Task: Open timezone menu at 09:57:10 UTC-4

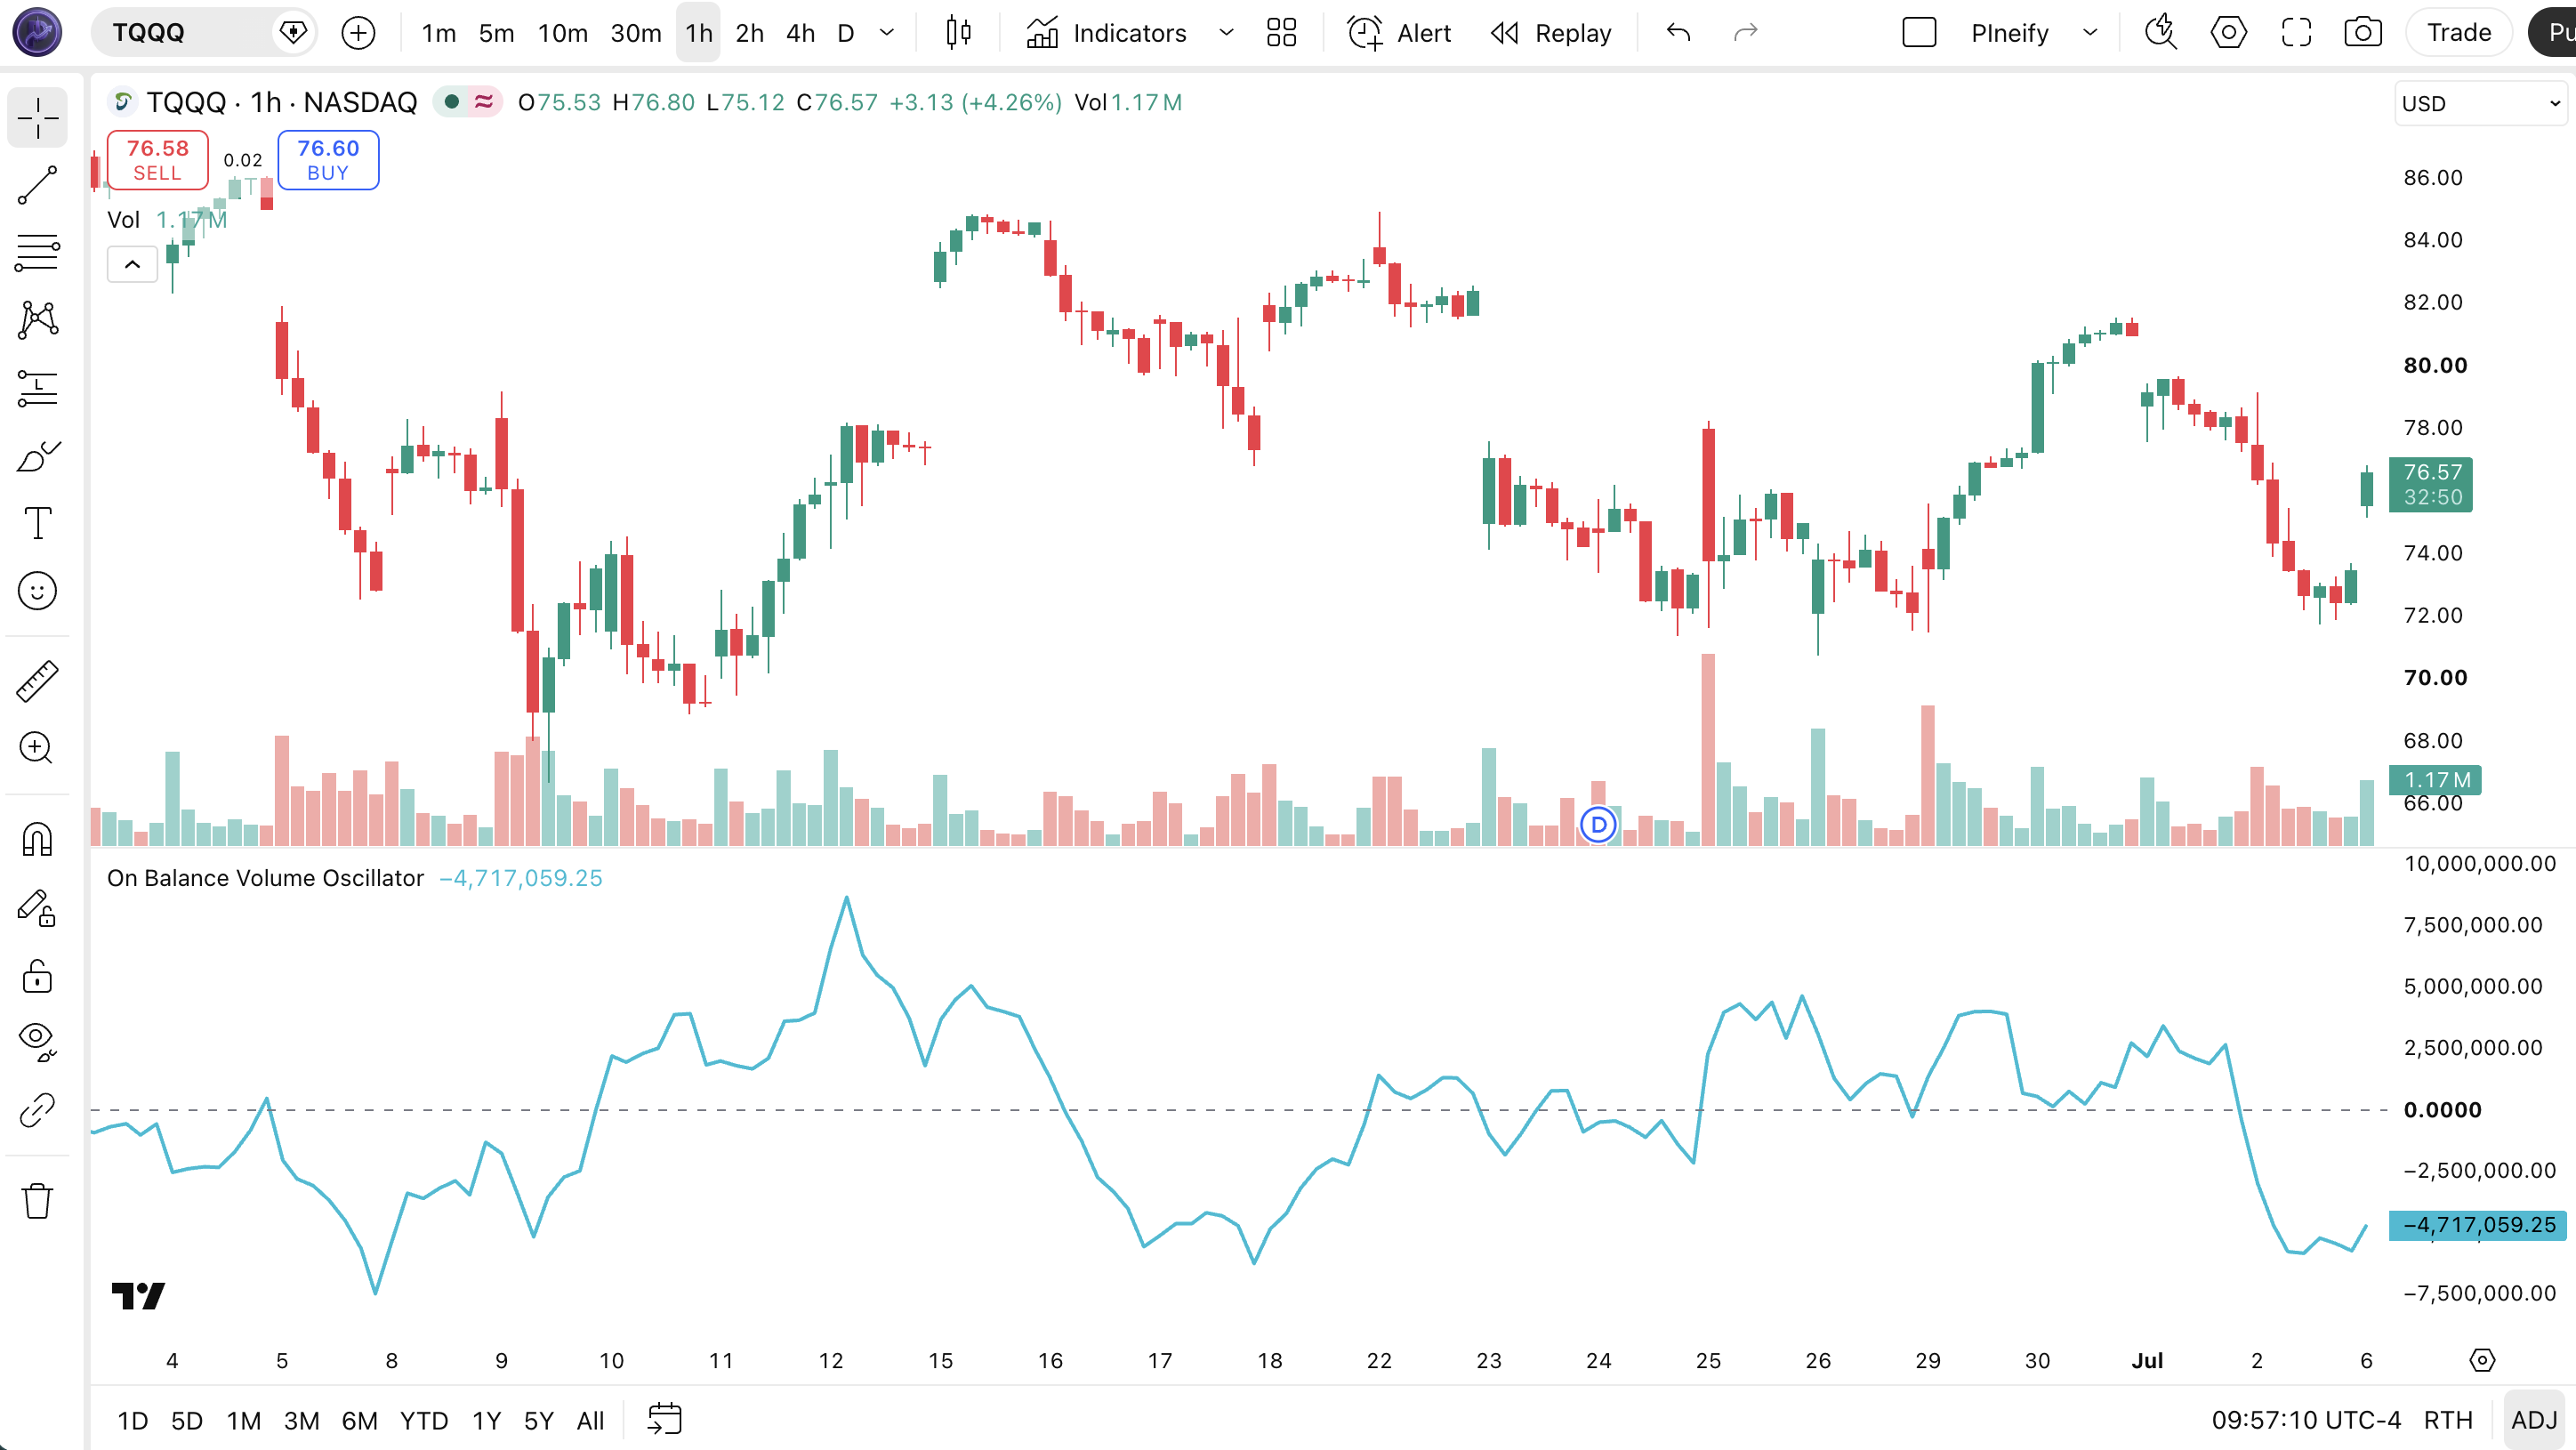Action: [2306, 1420]
